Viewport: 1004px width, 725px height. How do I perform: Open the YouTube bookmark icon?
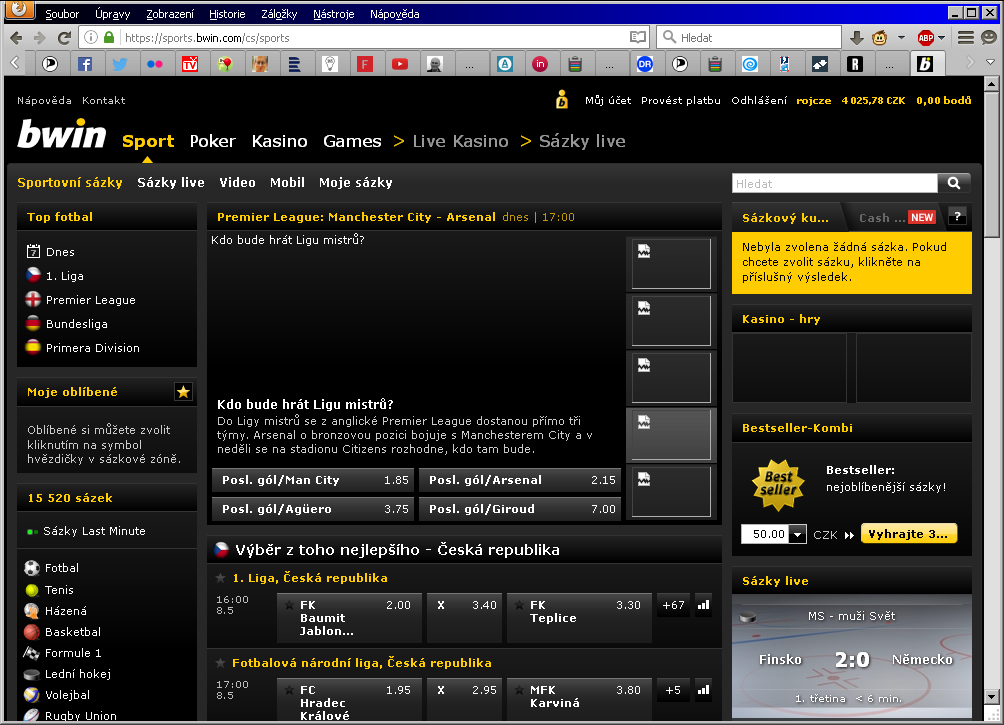coord(400,63)
